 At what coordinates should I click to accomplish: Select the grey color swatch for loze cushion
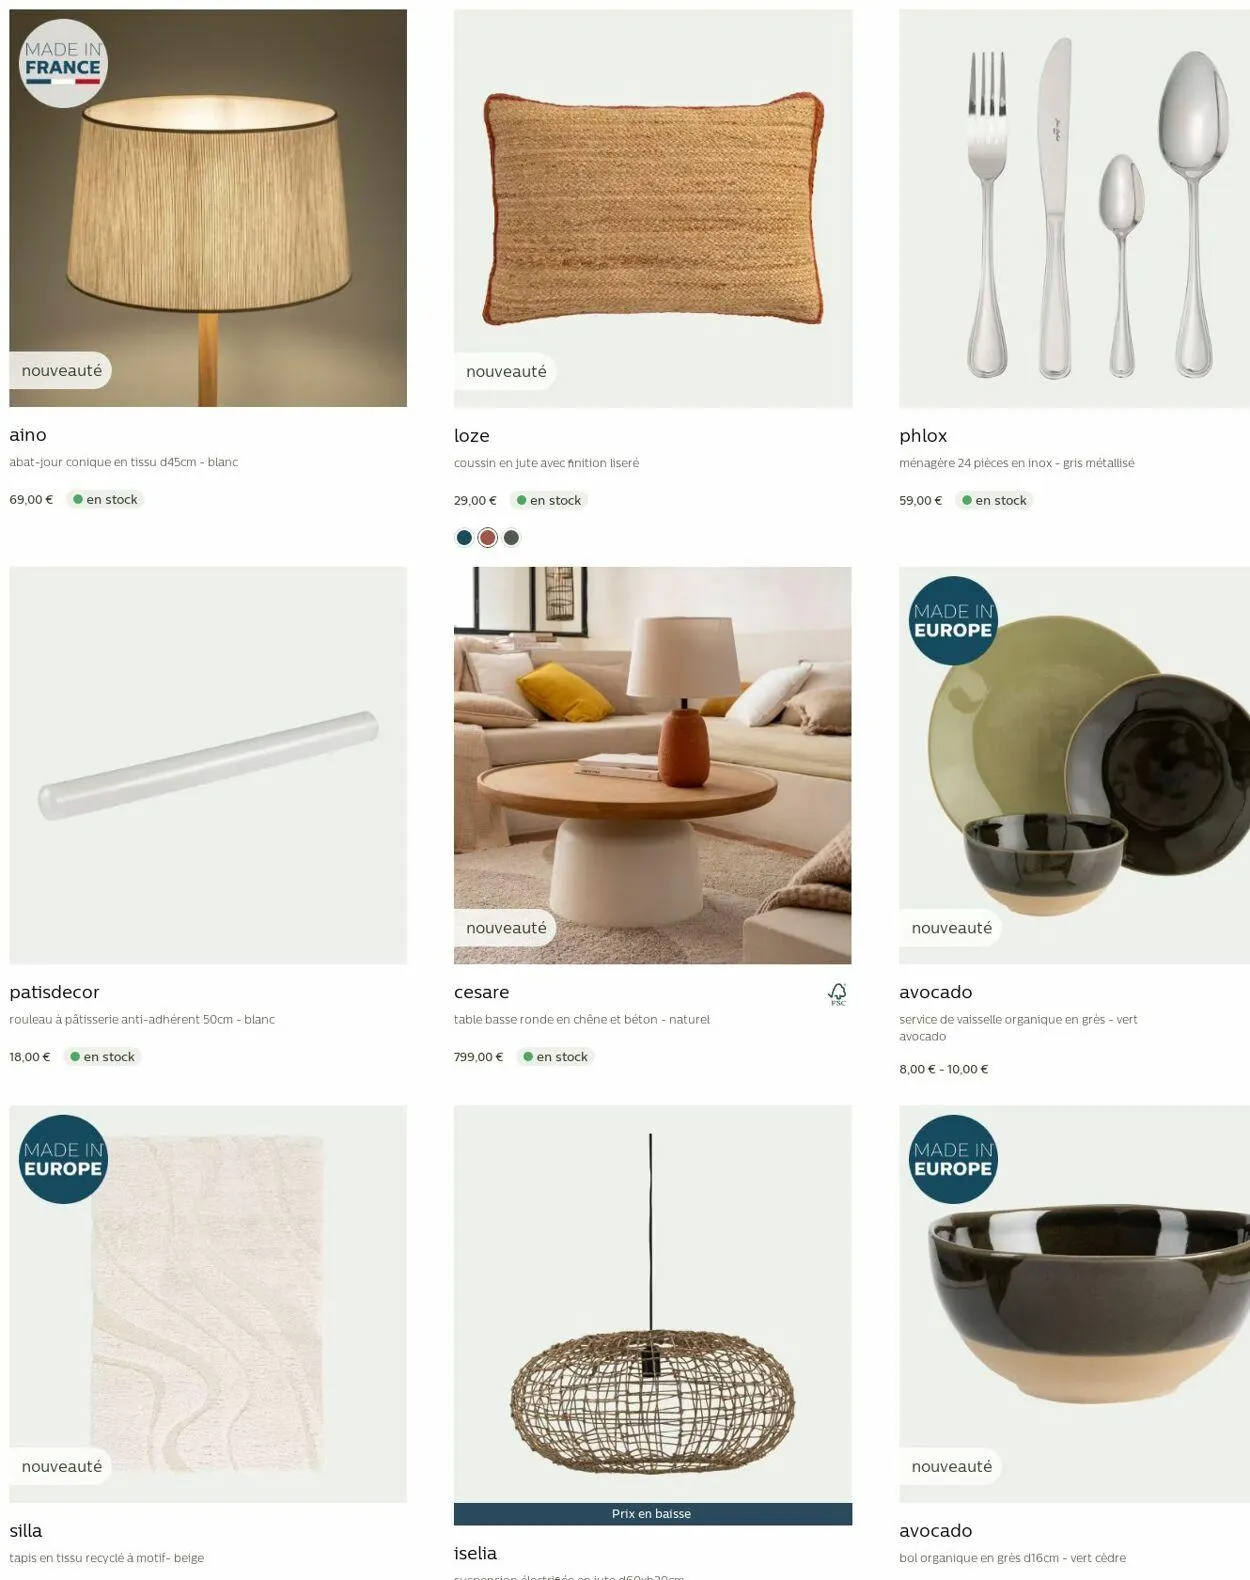pos(511,538)
